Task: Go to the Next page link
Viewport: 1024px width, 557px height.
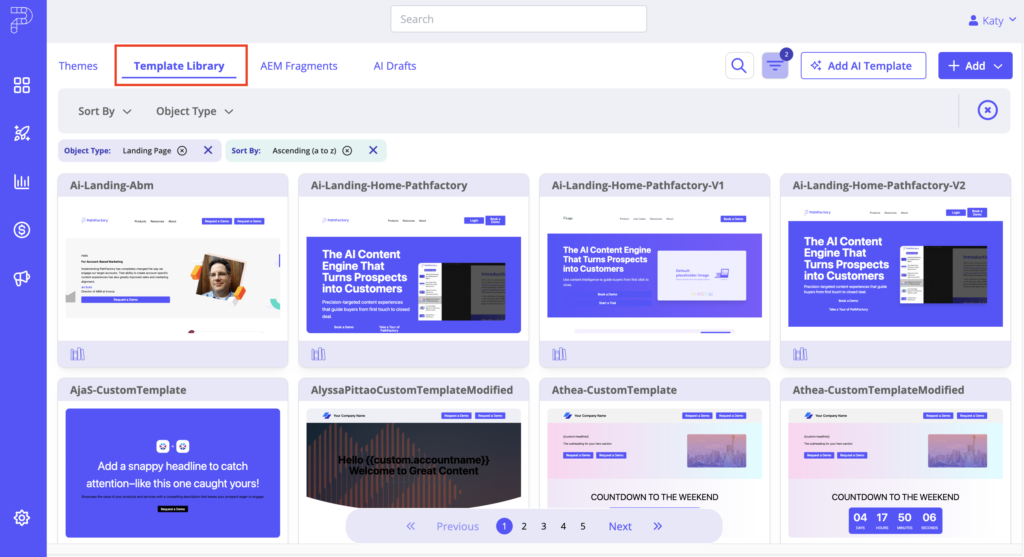Action: click(620, 526)
